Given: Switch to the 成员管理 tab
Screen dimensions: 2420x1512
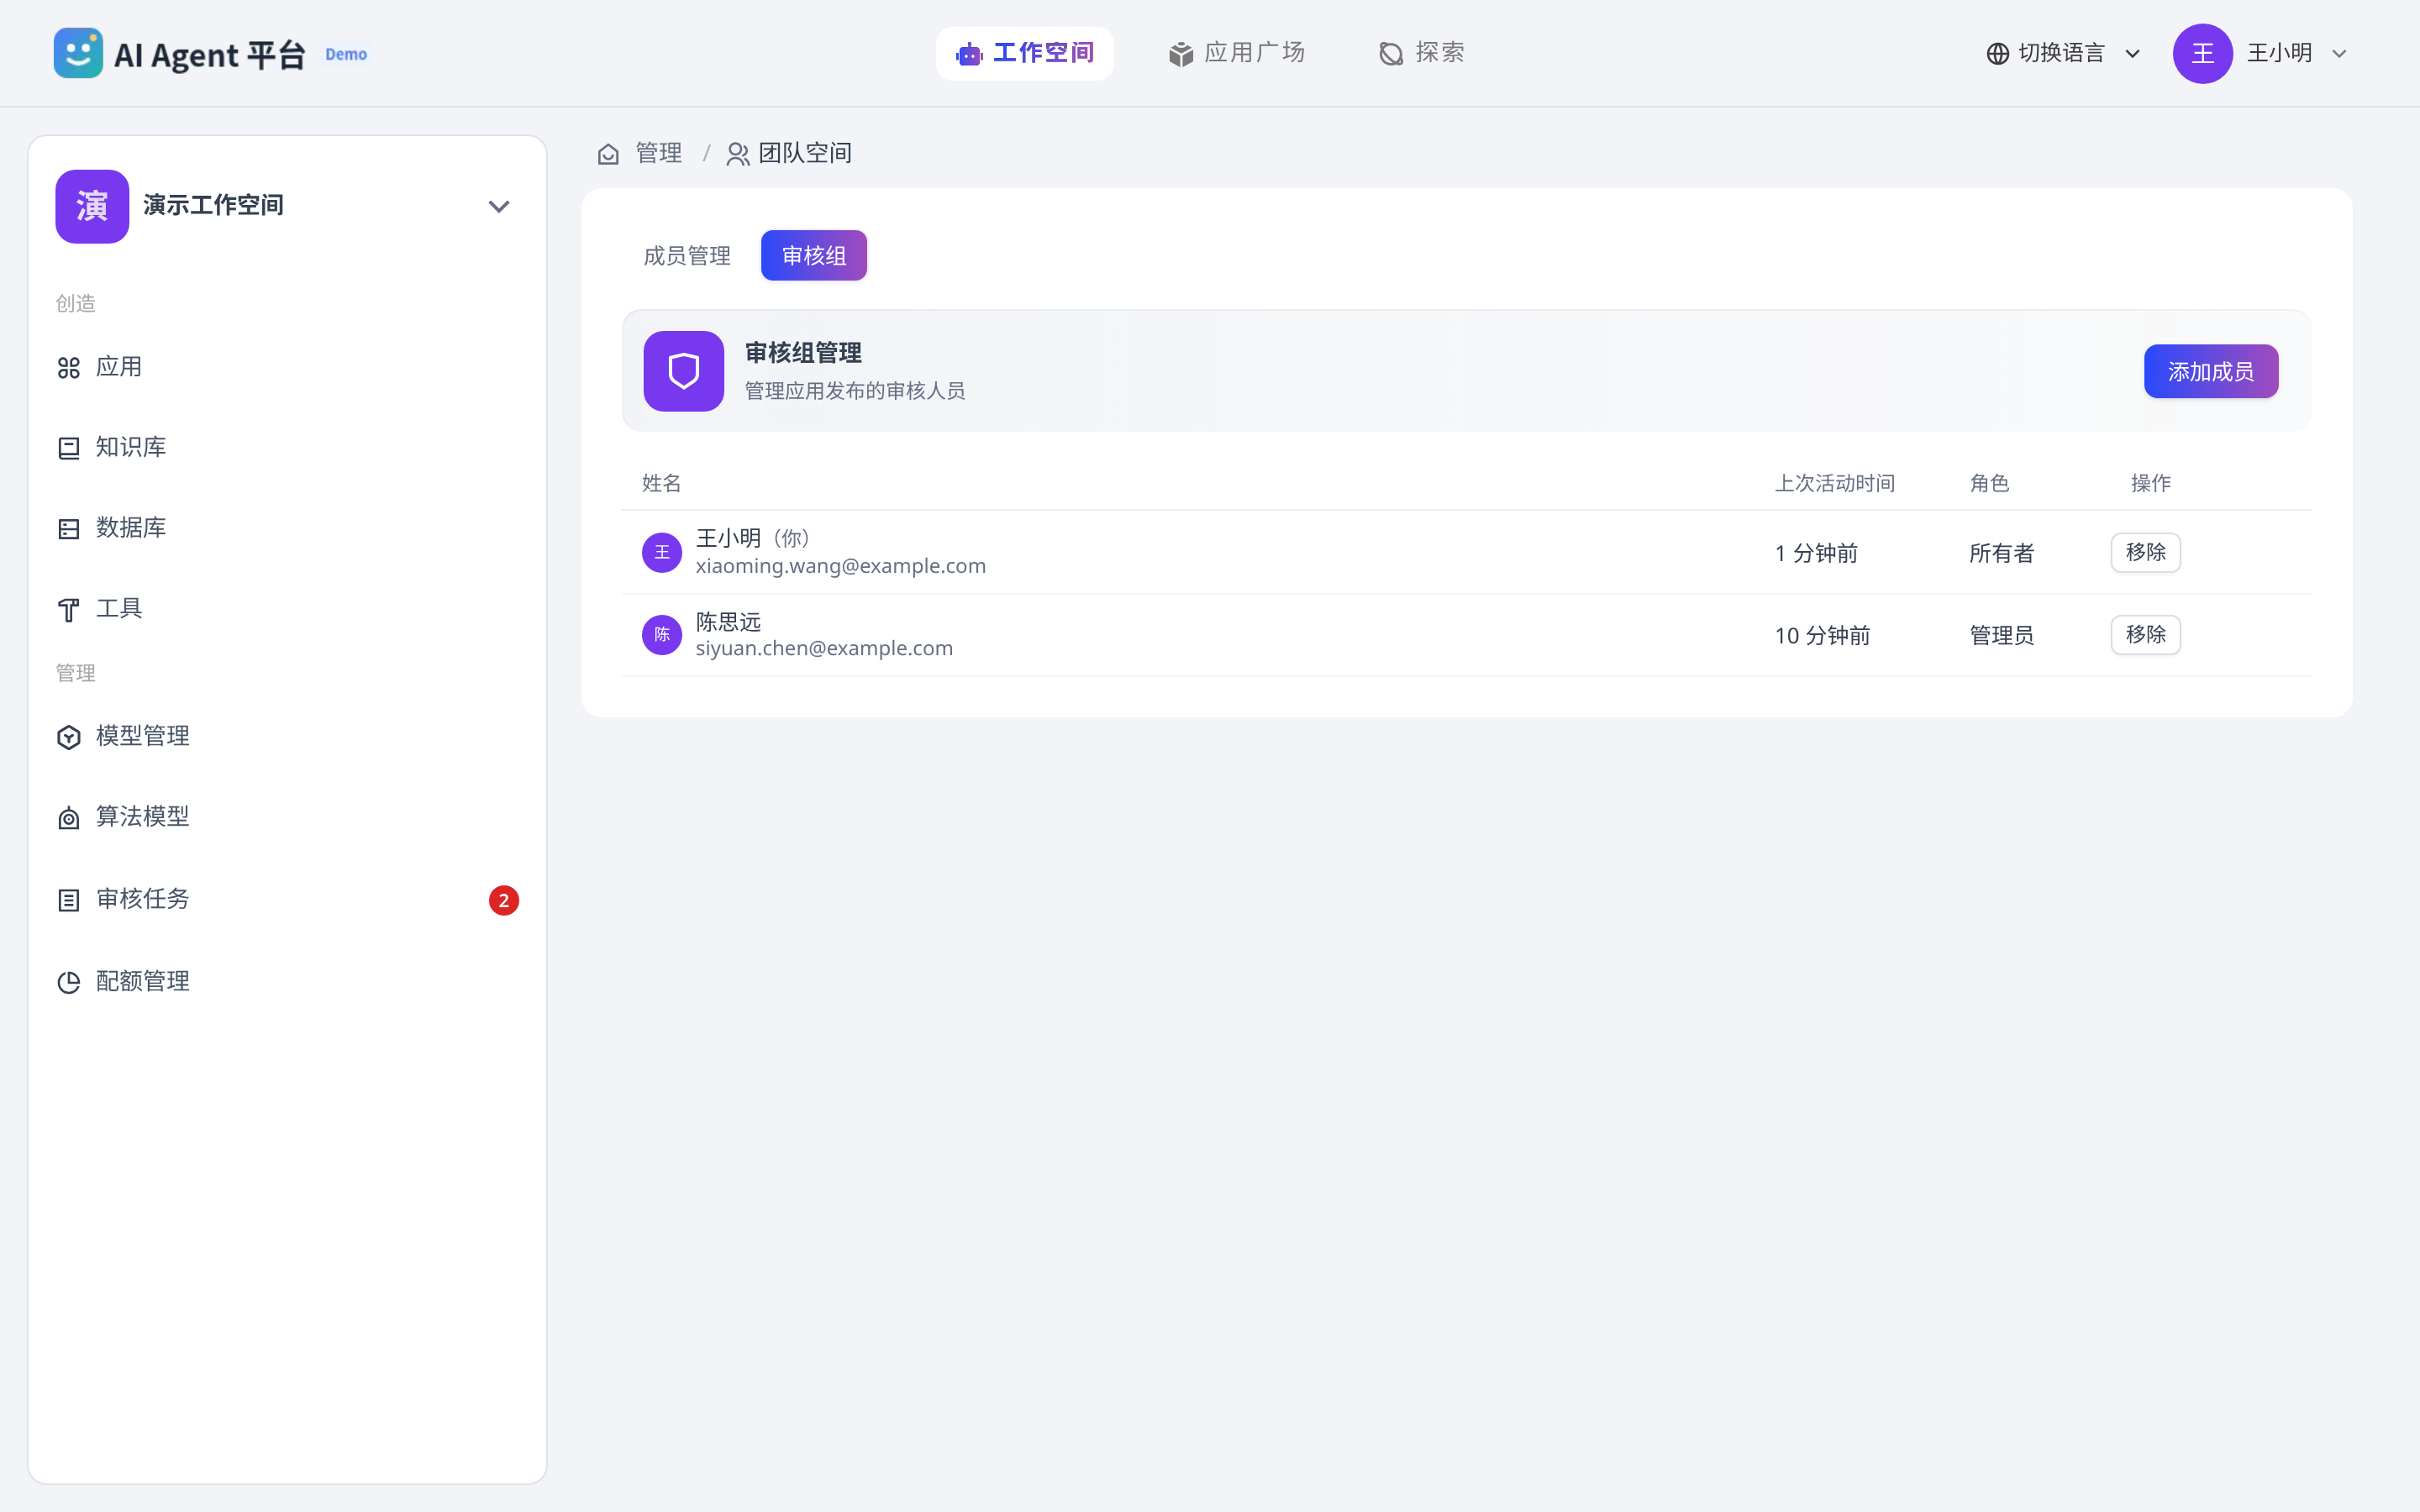Looking at the screenshot, I should pos(687,256).
